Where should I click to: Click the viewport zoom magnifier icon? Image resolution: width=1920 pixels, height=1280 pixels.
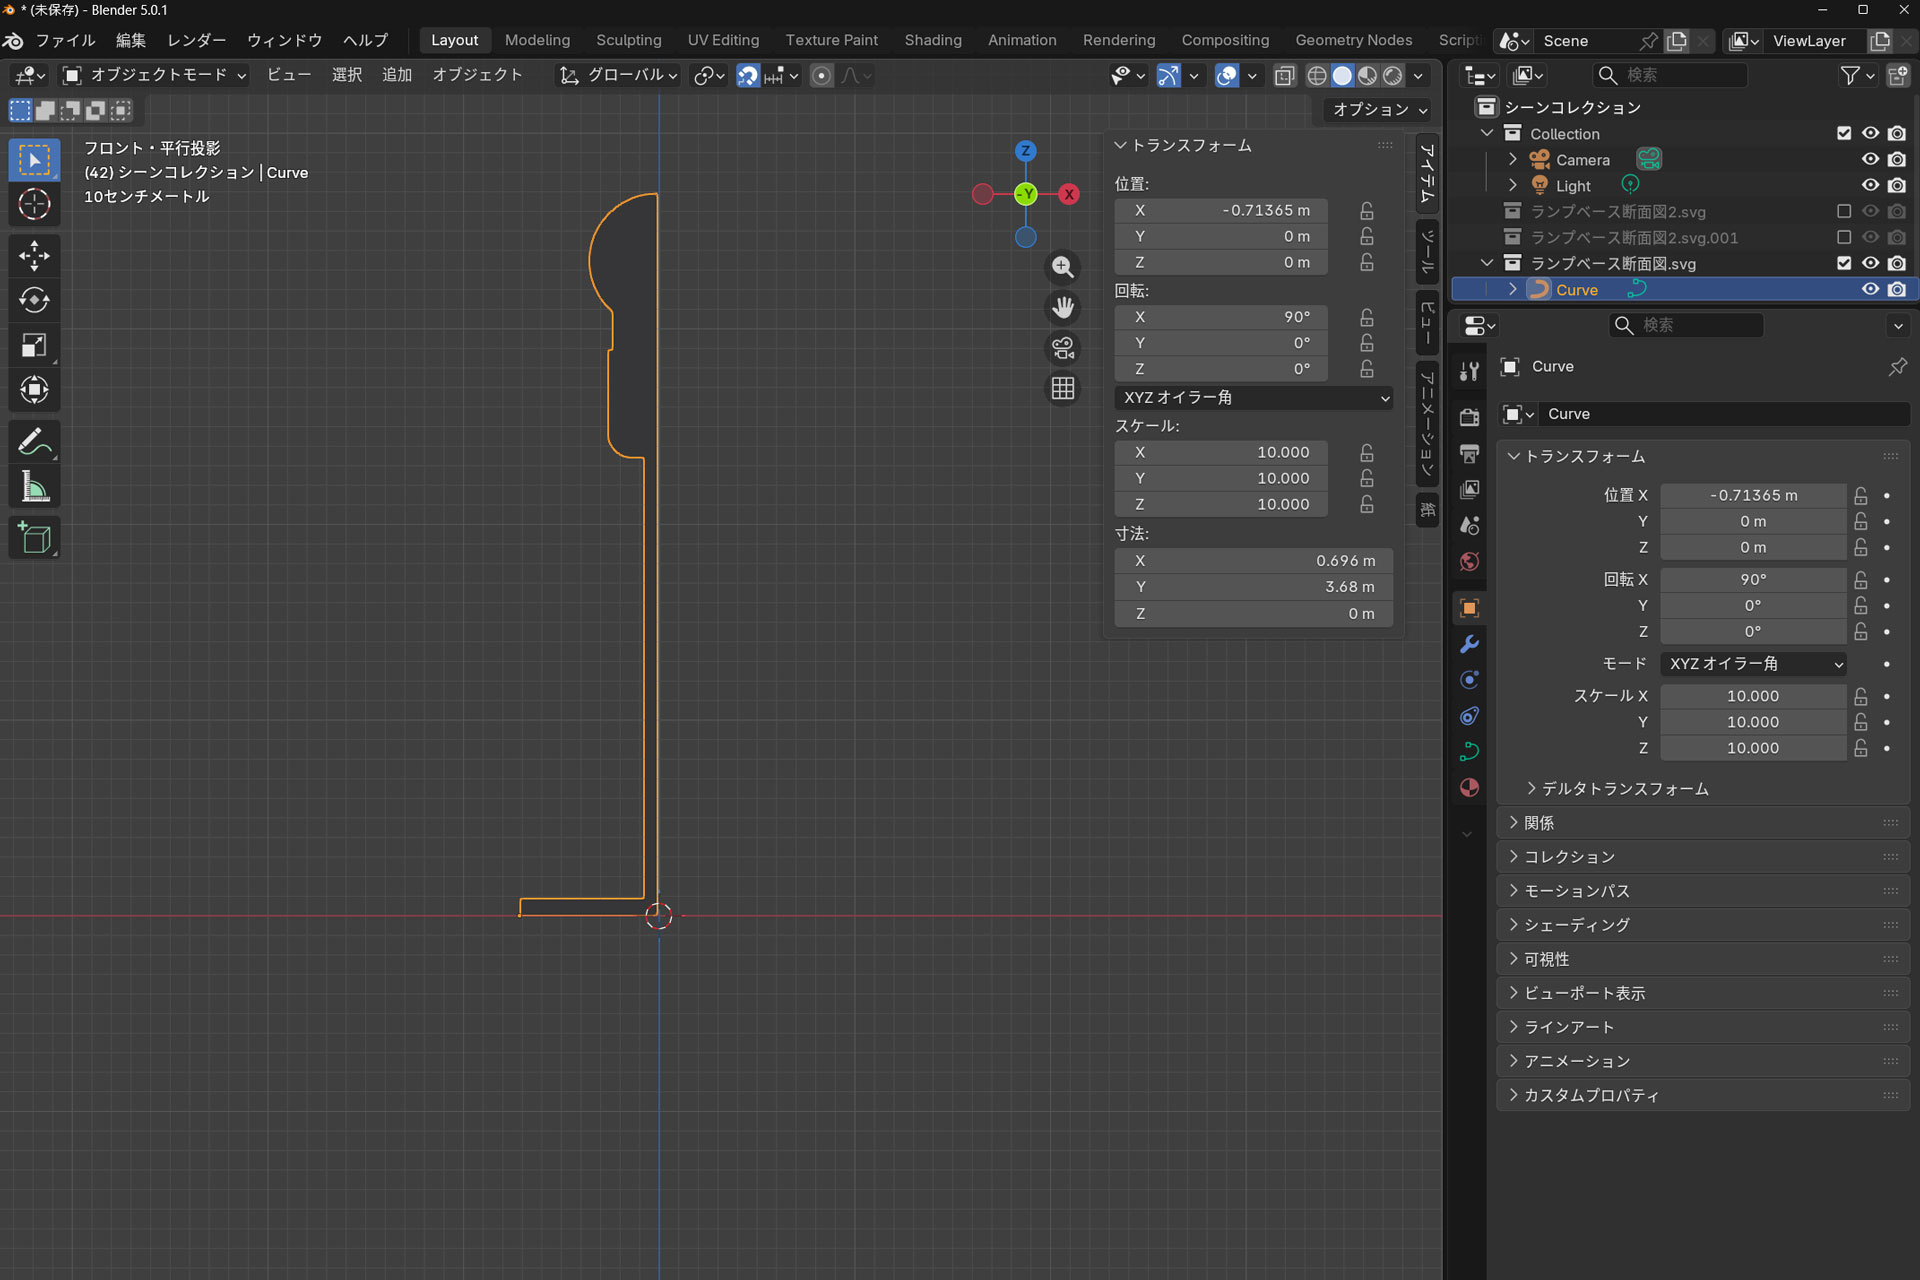click(x=1062, y=267)
